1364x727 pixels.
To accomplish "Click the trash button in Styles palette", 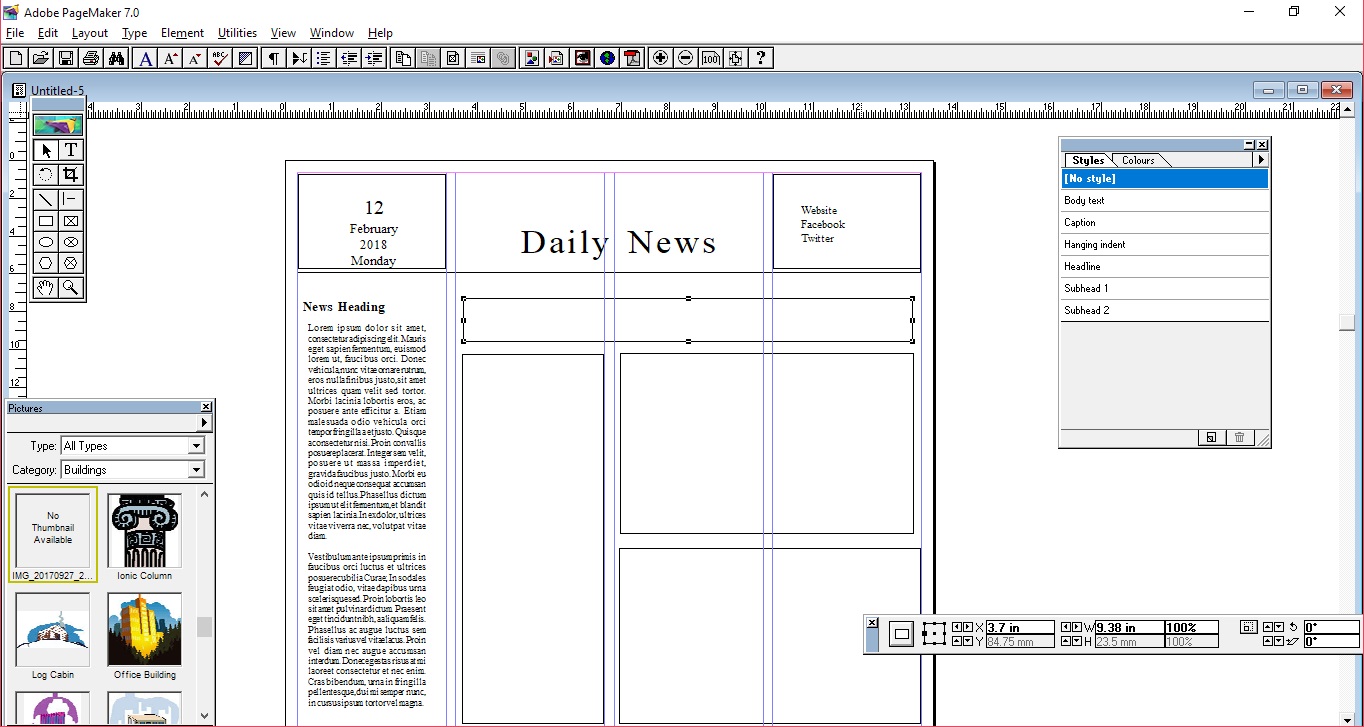I will [x=1239, y=437].
